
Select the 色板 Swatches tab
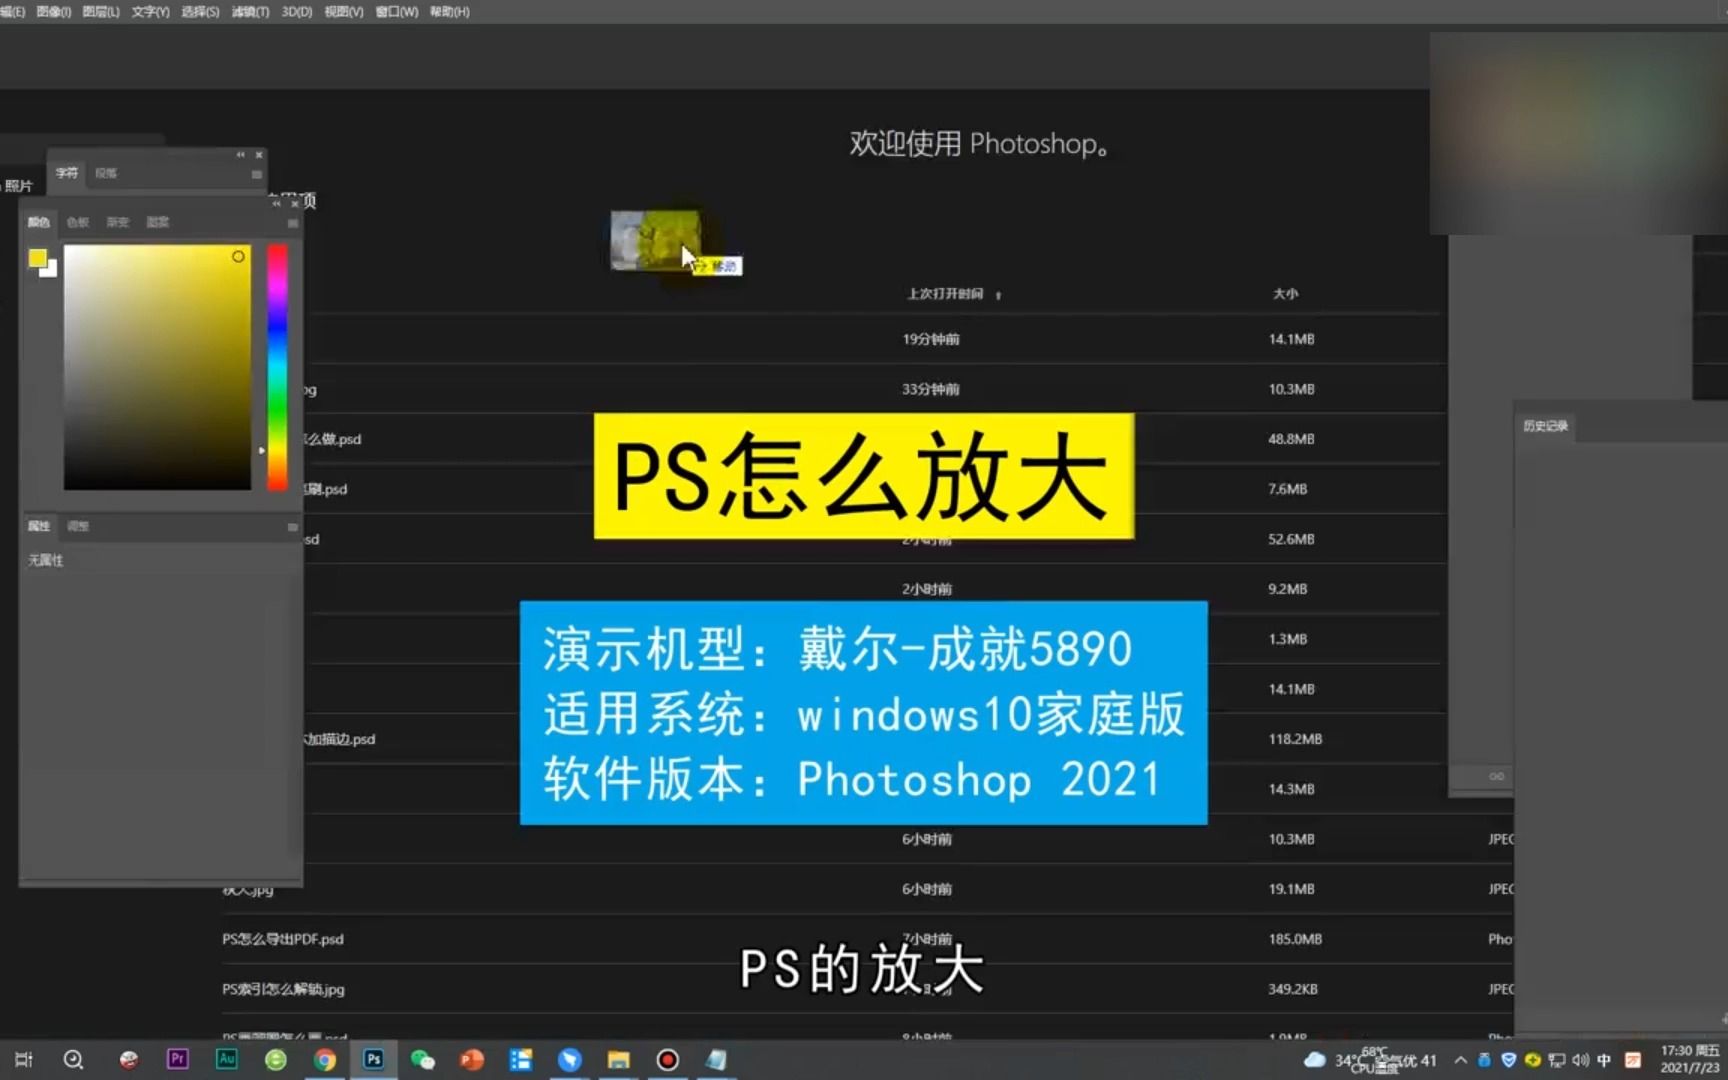(x=78, y=222)
